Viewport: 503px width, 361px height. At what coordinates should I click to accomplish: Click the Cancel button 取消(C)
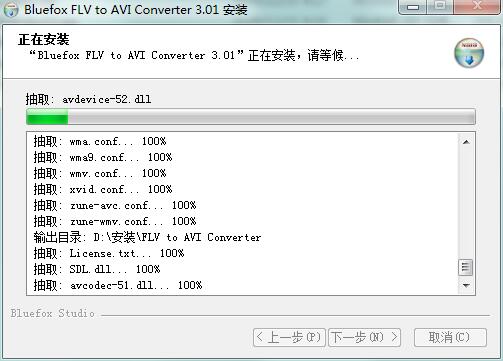450,337
